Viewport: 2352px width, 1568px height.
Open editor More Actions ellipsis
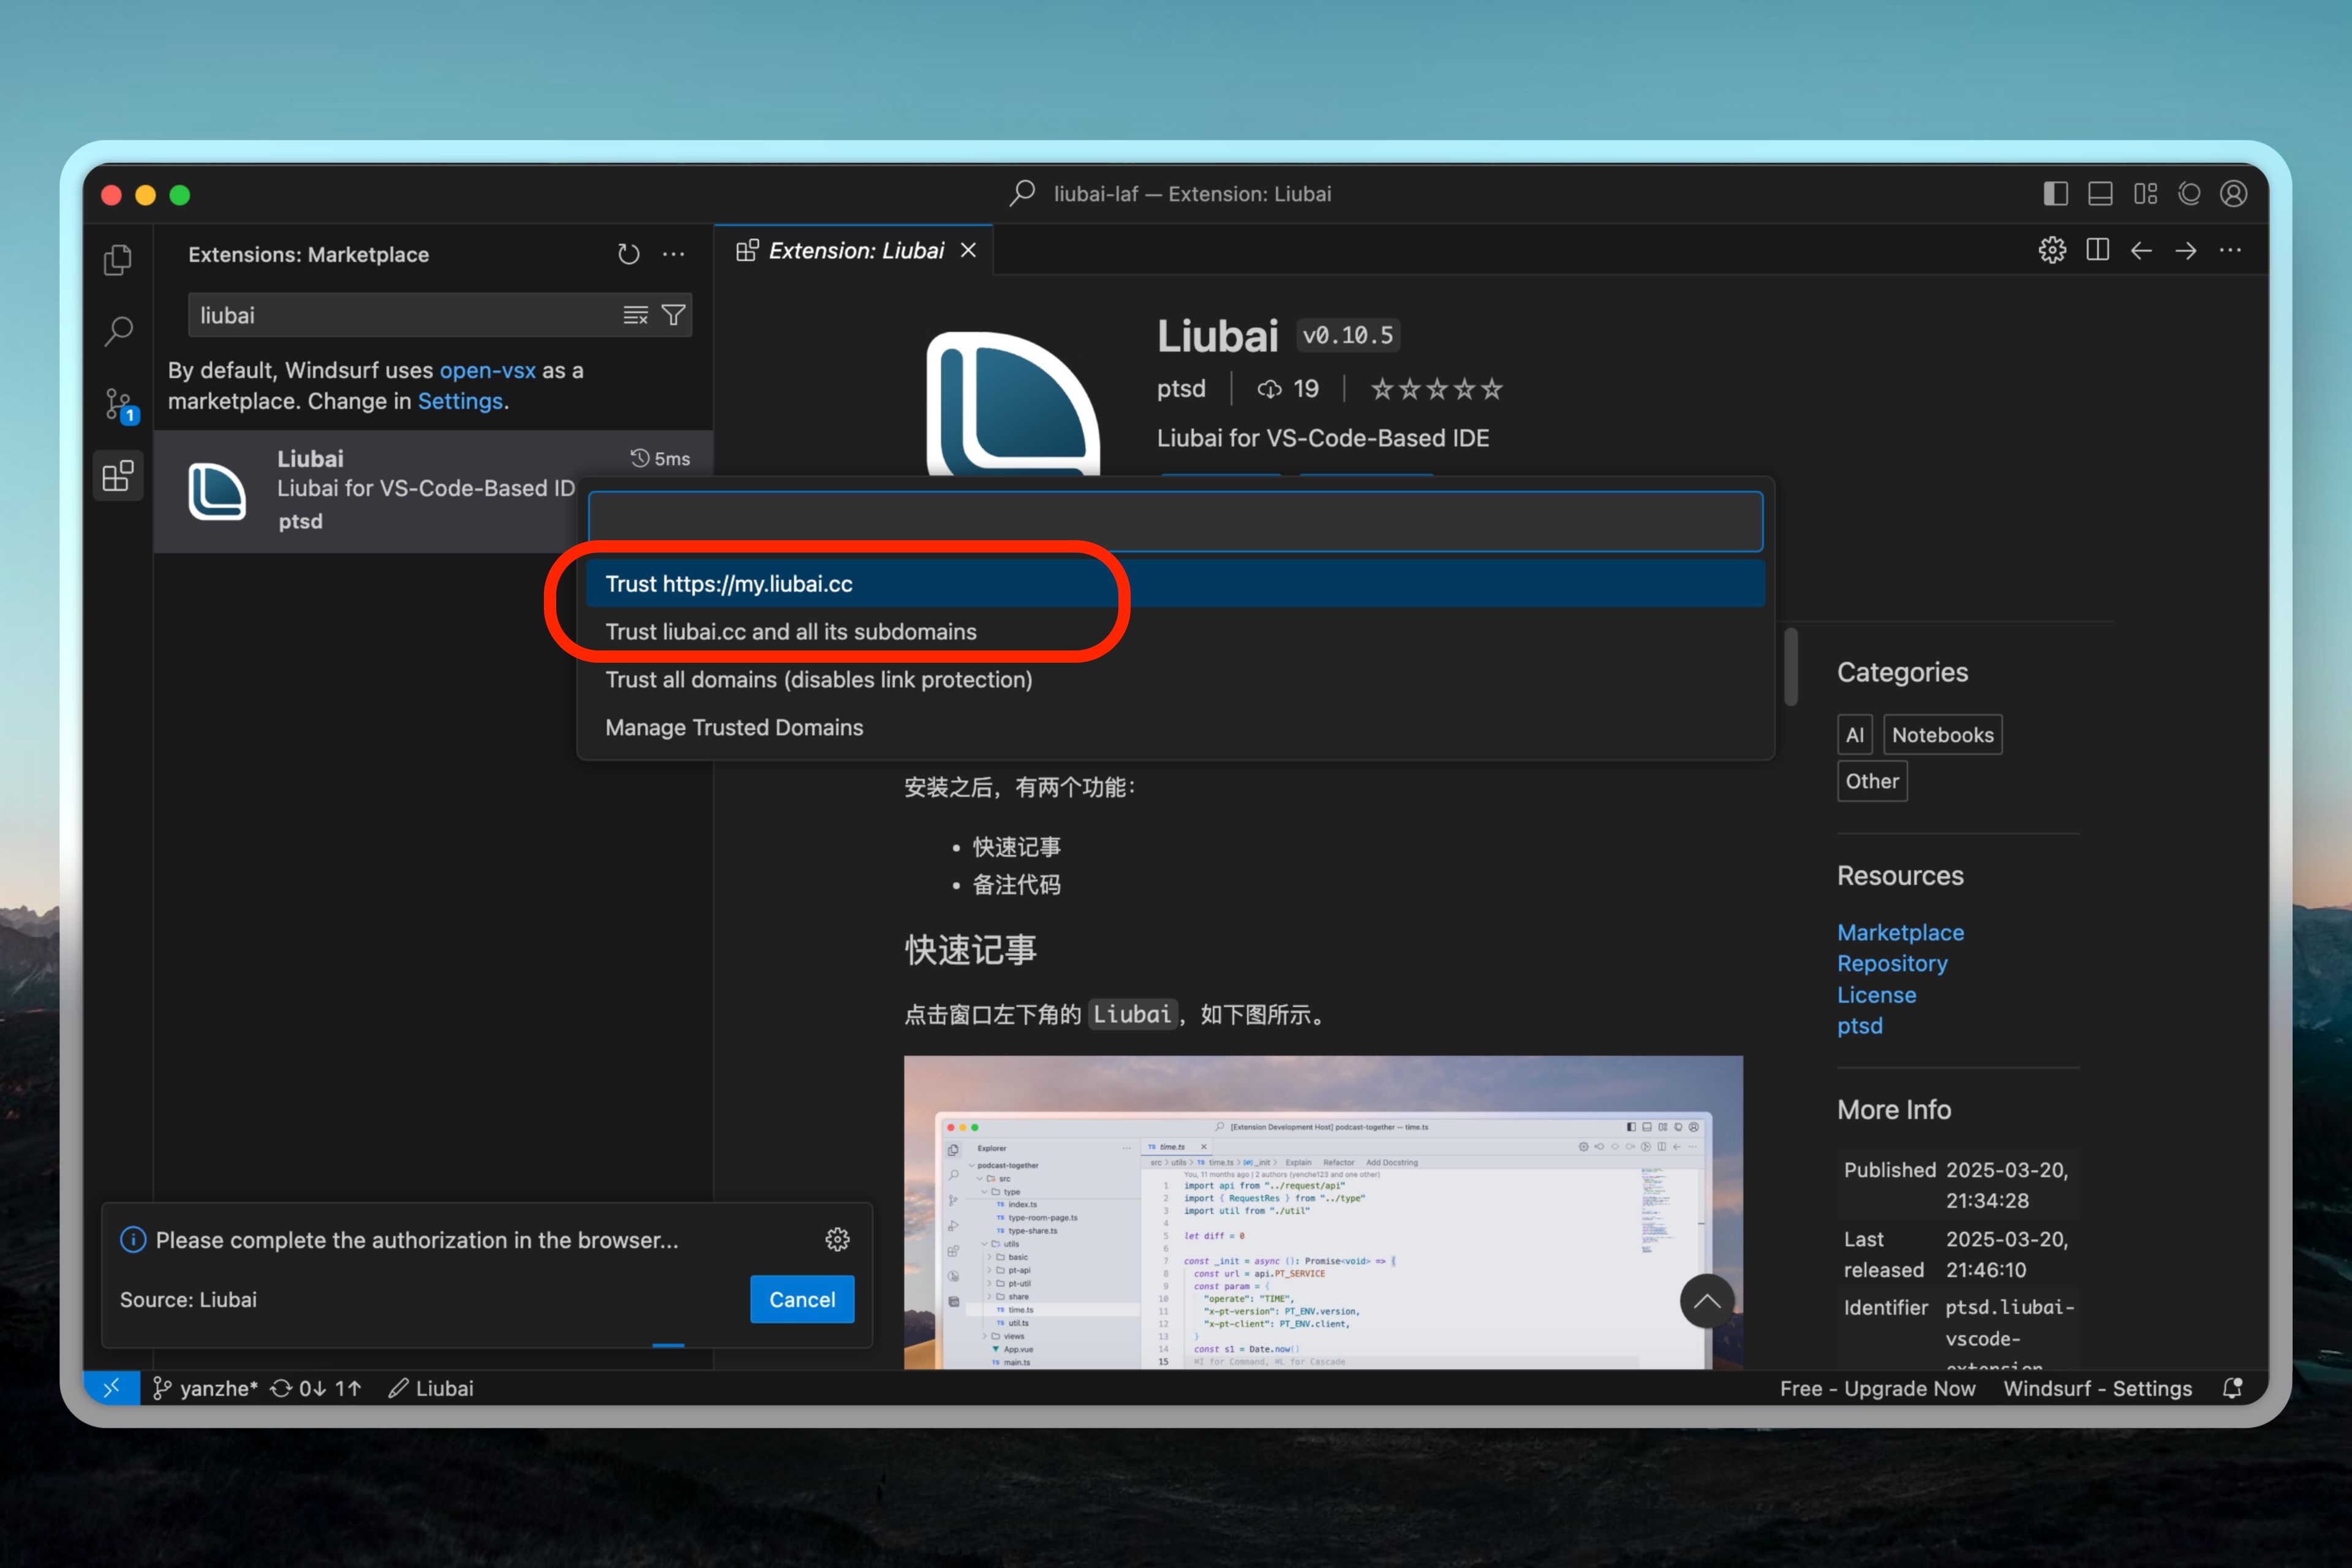point(2230,250)
